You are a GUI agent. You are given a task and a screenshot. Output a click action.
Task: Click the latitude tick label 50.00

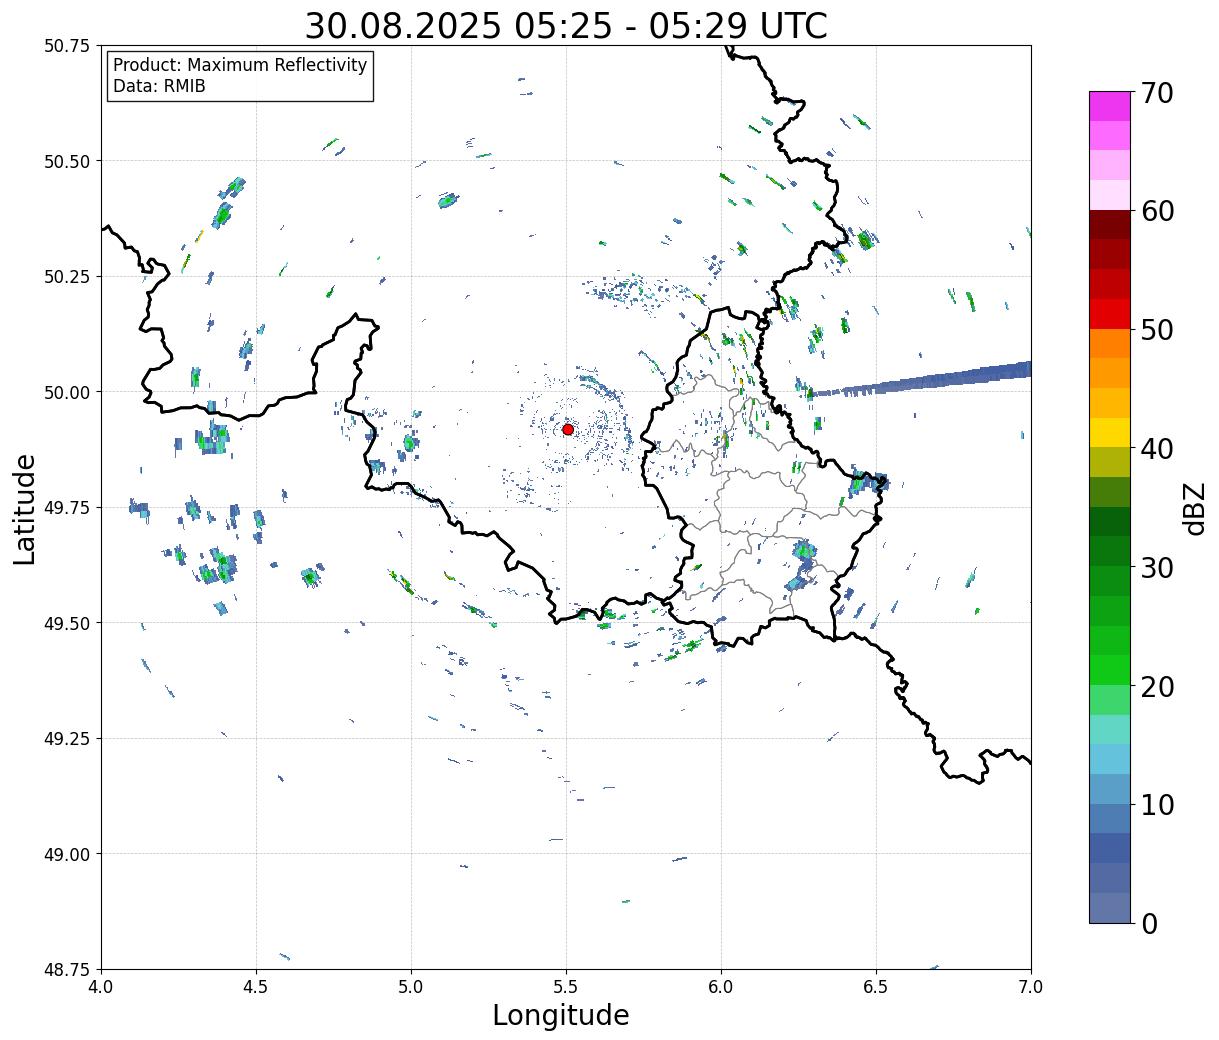(67, 392)
